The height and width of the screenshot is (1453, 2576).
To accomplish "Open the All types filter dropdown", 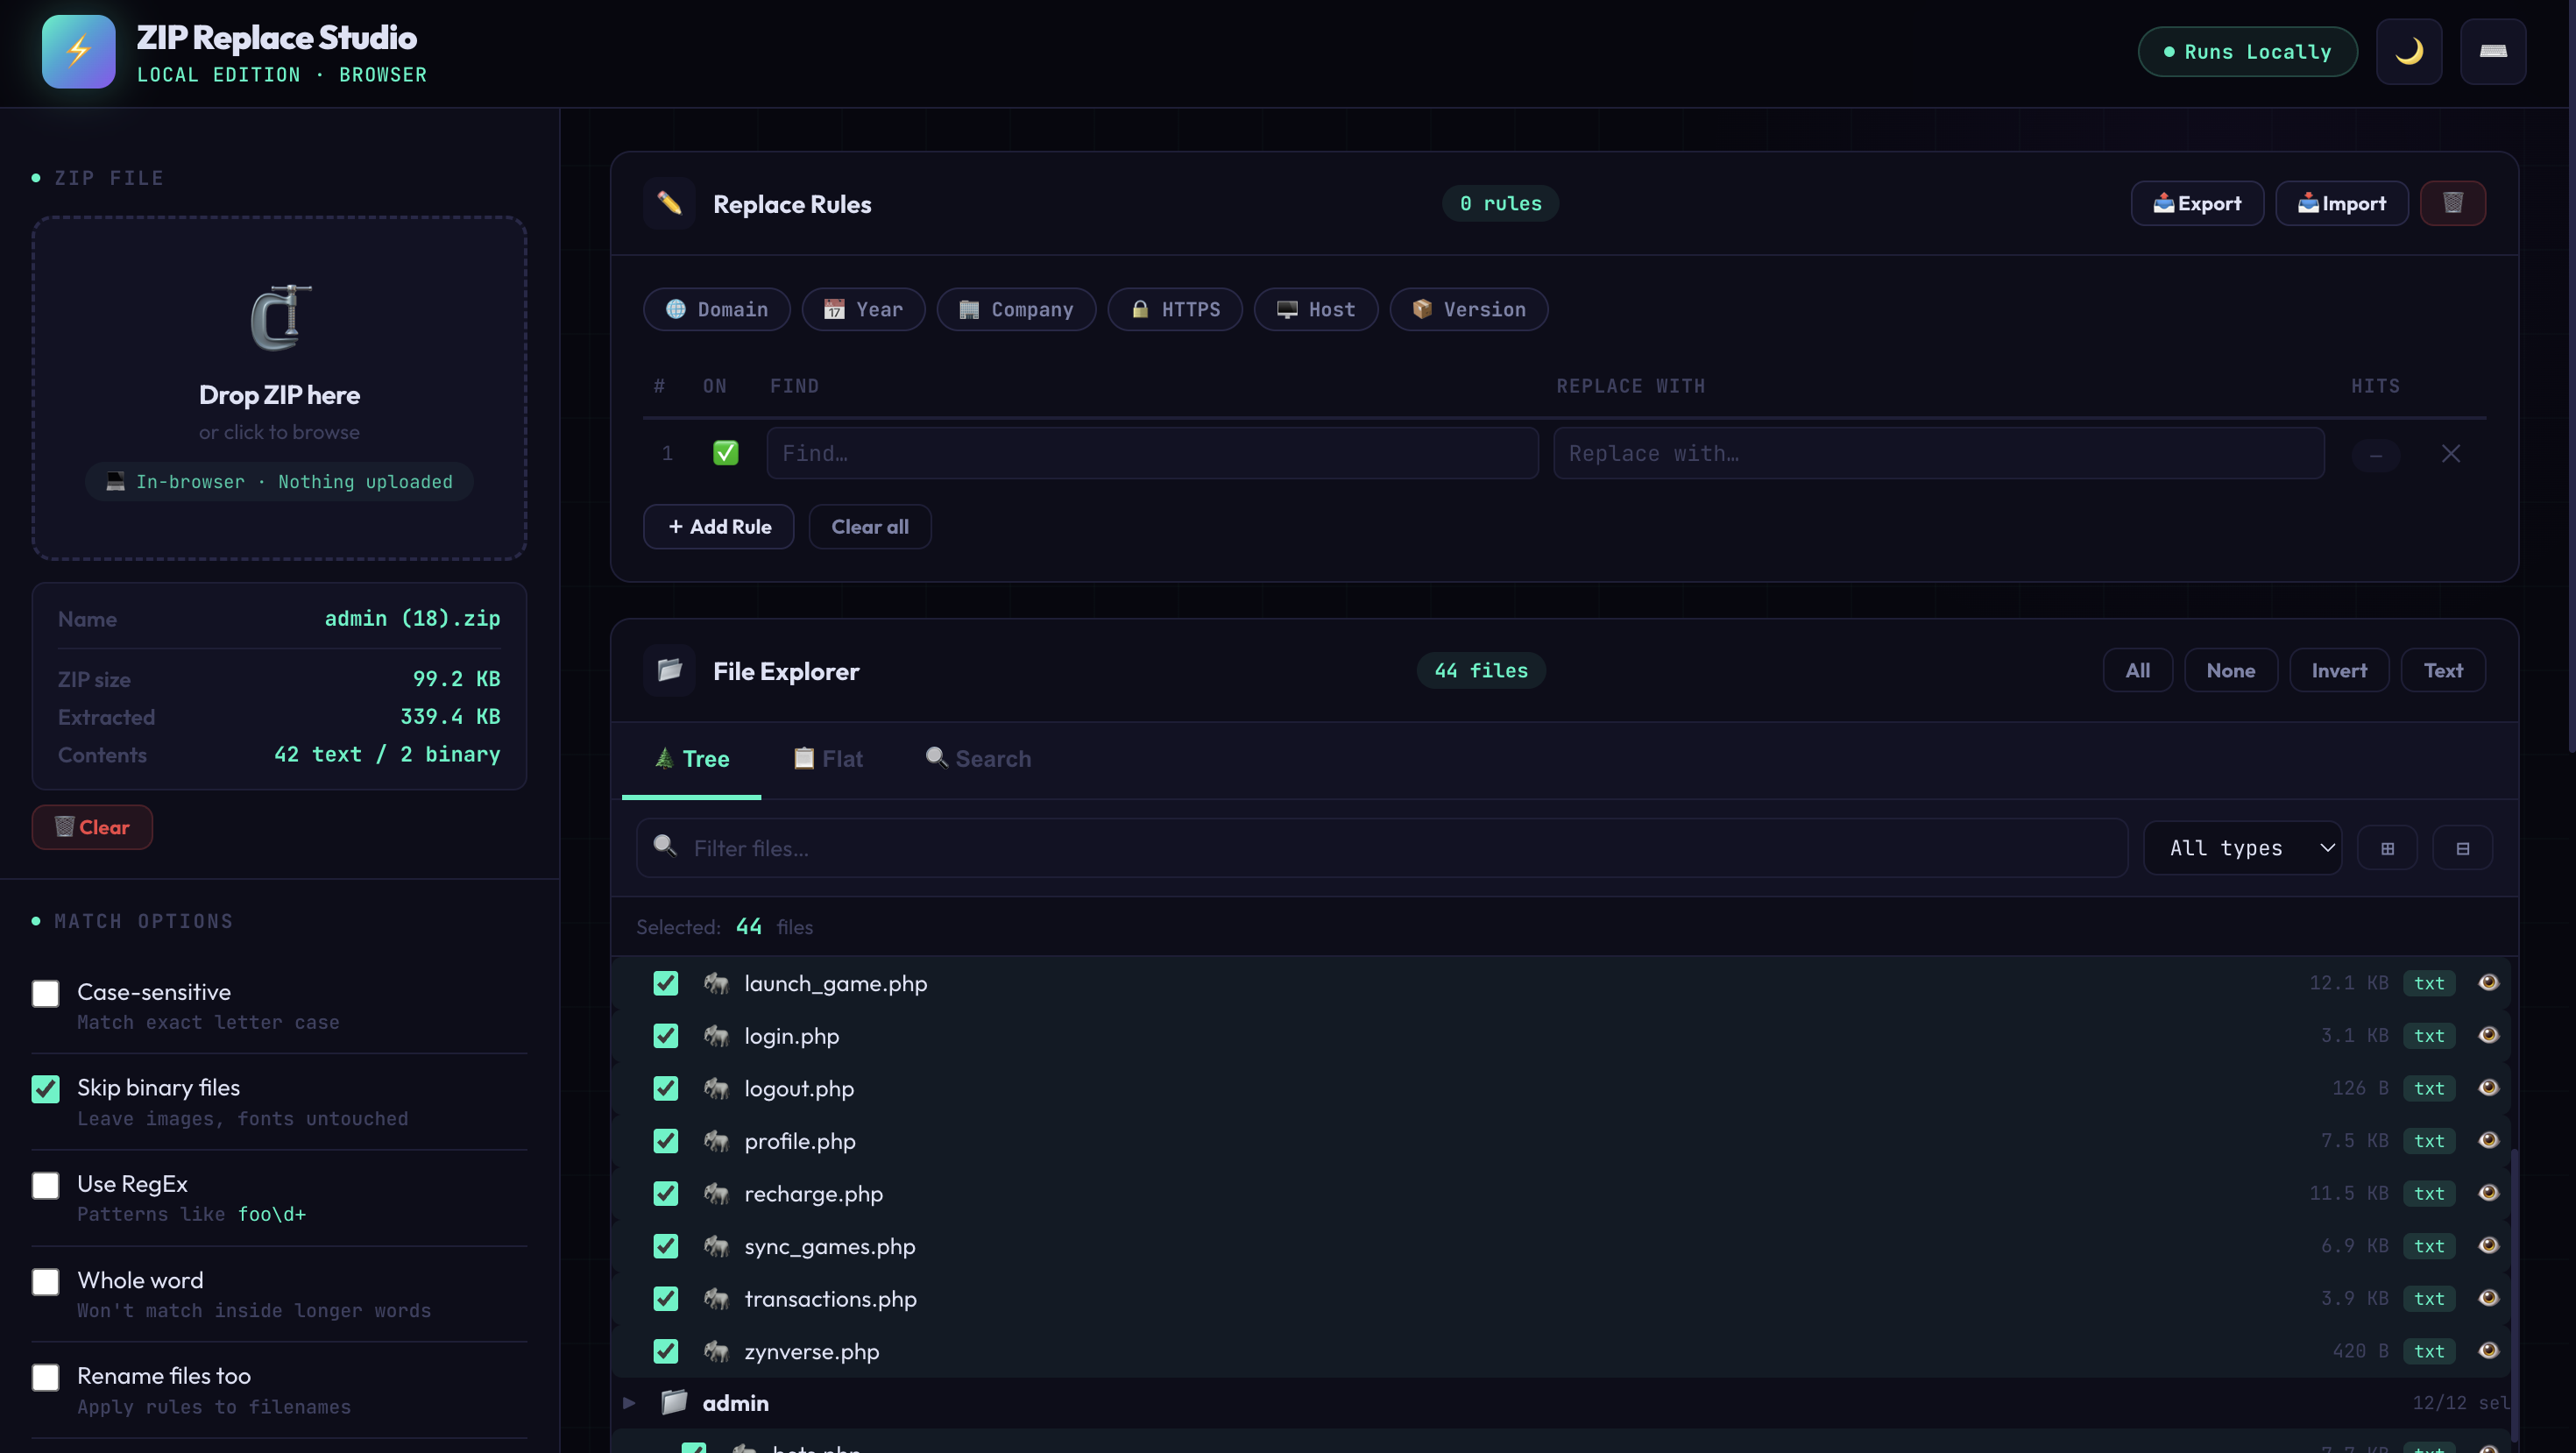I will pyautogui.click(x=2242, y=848).
